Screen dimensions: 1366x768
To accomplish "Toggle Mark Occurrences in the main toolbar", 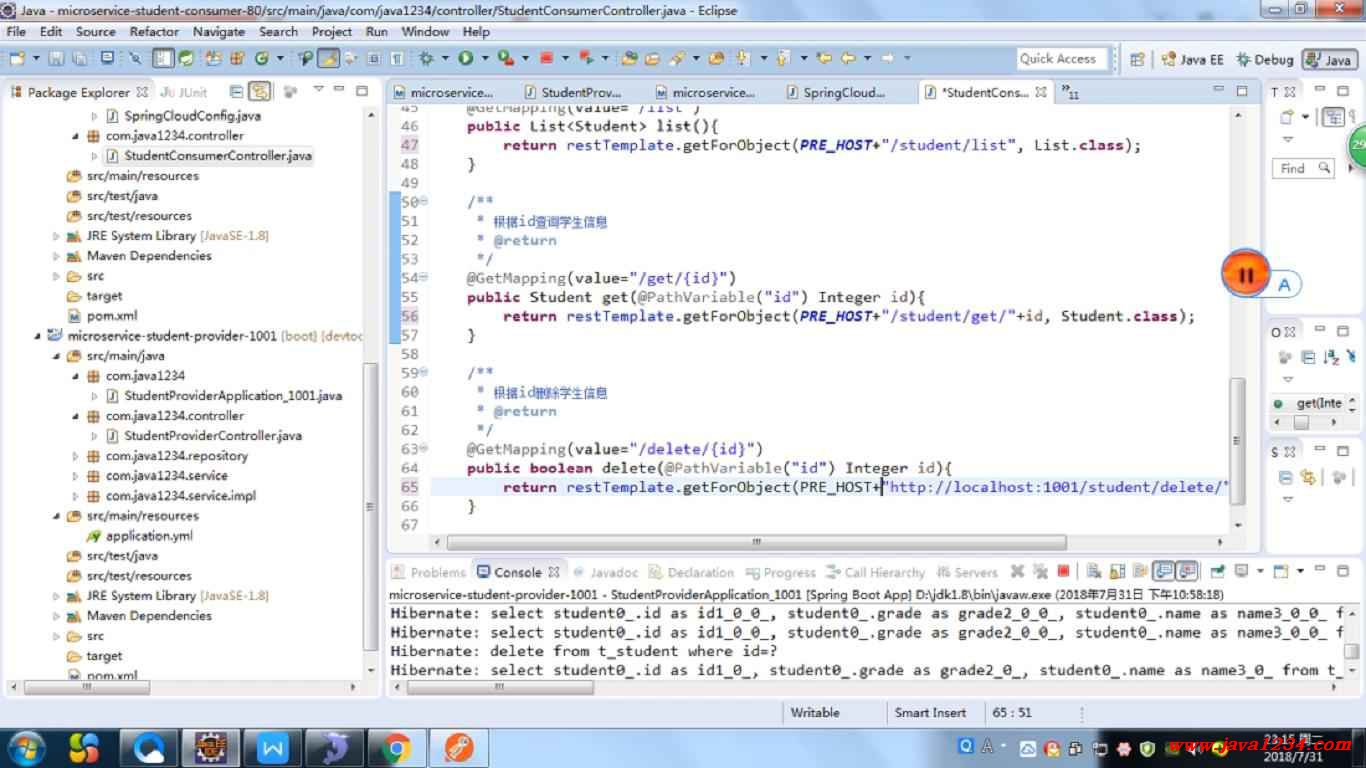I will tap(328, 58).
